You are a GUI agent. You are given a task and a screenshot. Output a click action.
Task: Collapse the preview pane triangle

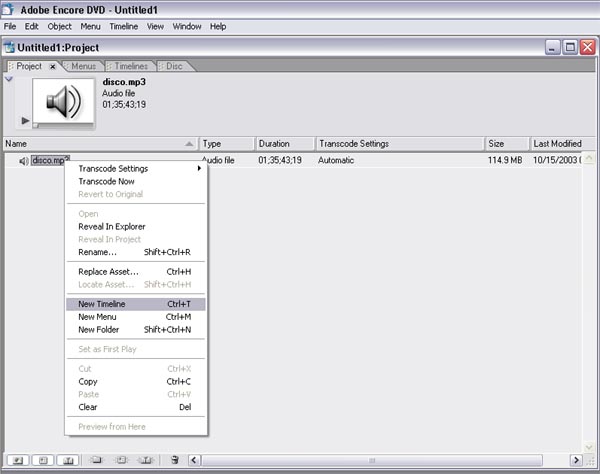click(9, 79)
